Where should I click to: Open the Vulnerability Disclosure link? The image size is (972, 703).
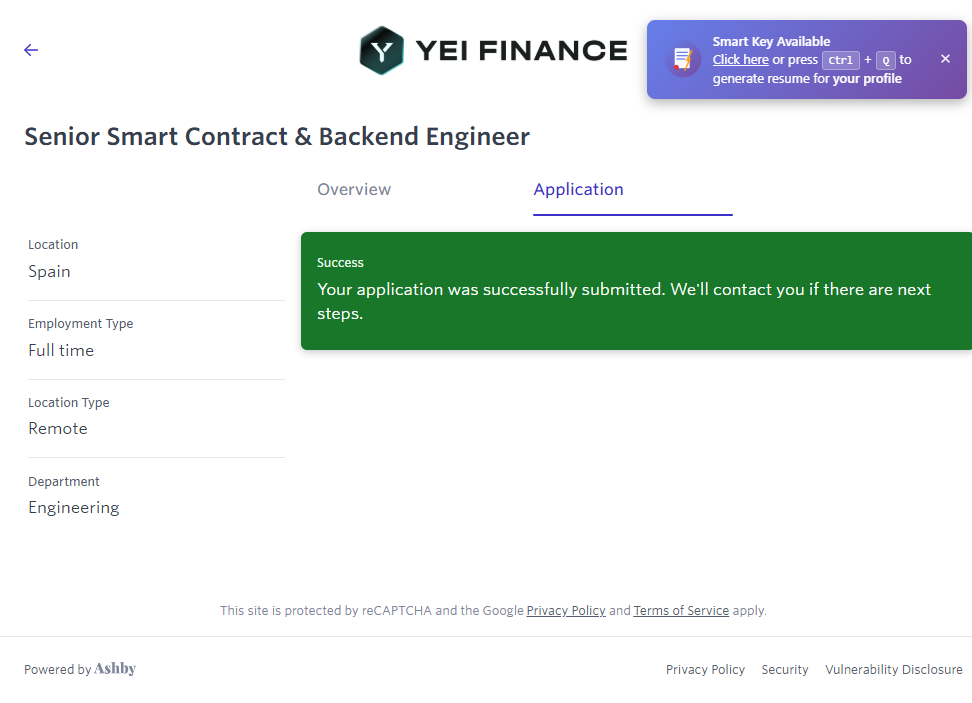(893, 670)
